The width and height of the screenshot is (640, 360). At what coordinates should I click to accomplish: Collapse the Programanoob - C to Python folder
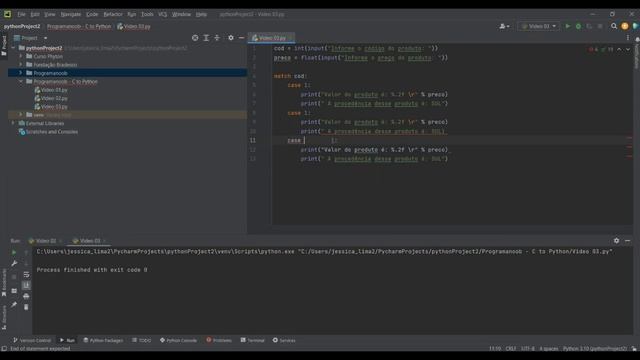tap(20, 82)
